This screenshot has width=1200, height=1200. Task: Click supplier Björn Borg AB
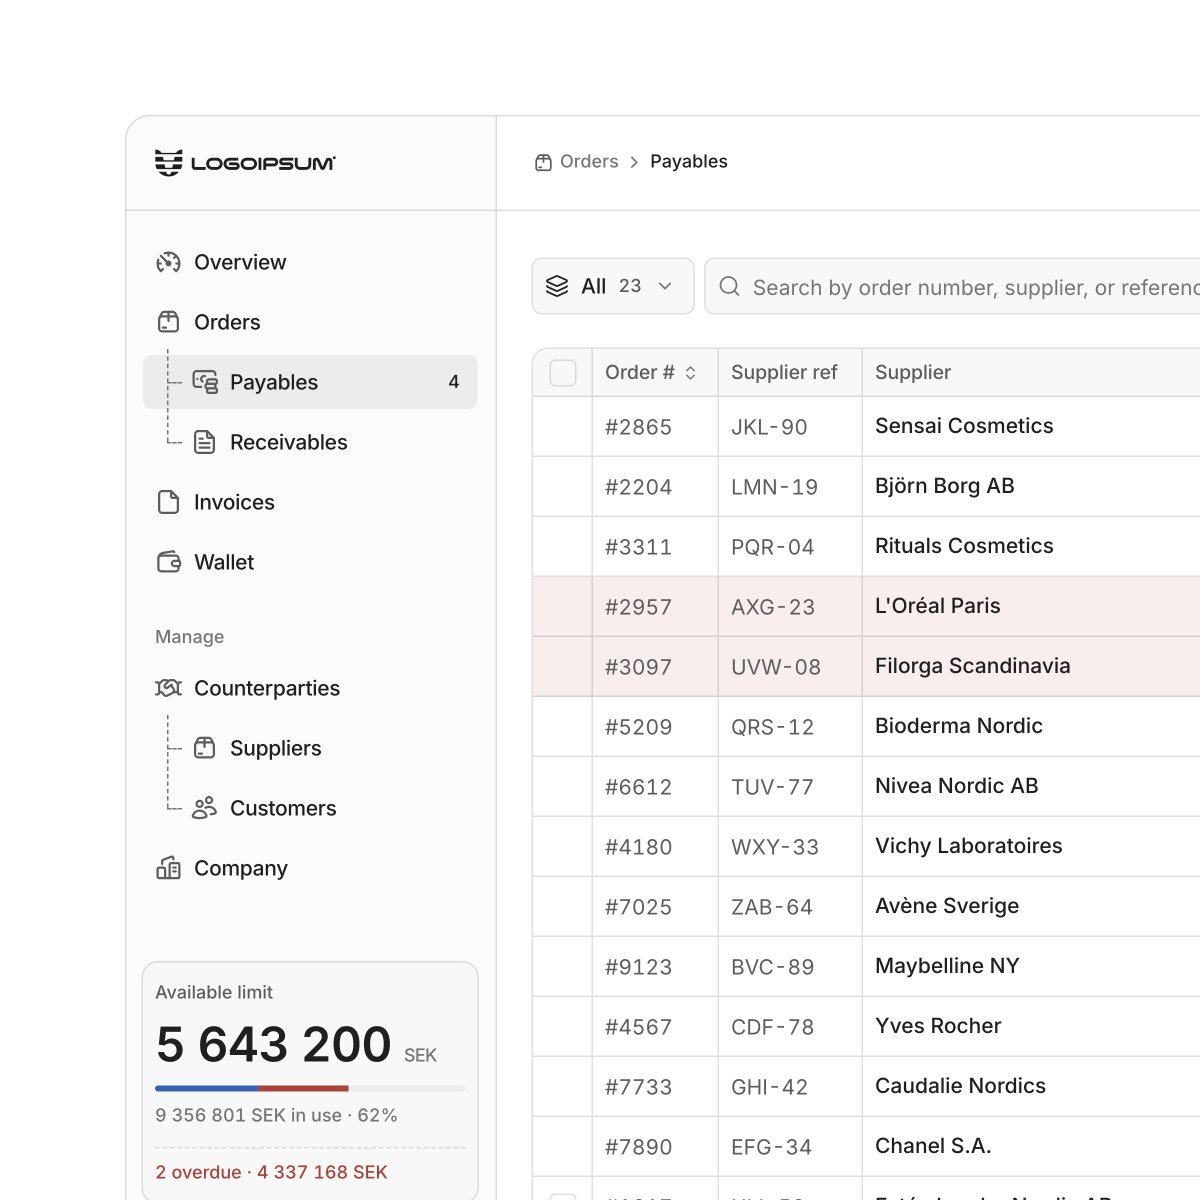pyautogui.click(x=945, y=486)
